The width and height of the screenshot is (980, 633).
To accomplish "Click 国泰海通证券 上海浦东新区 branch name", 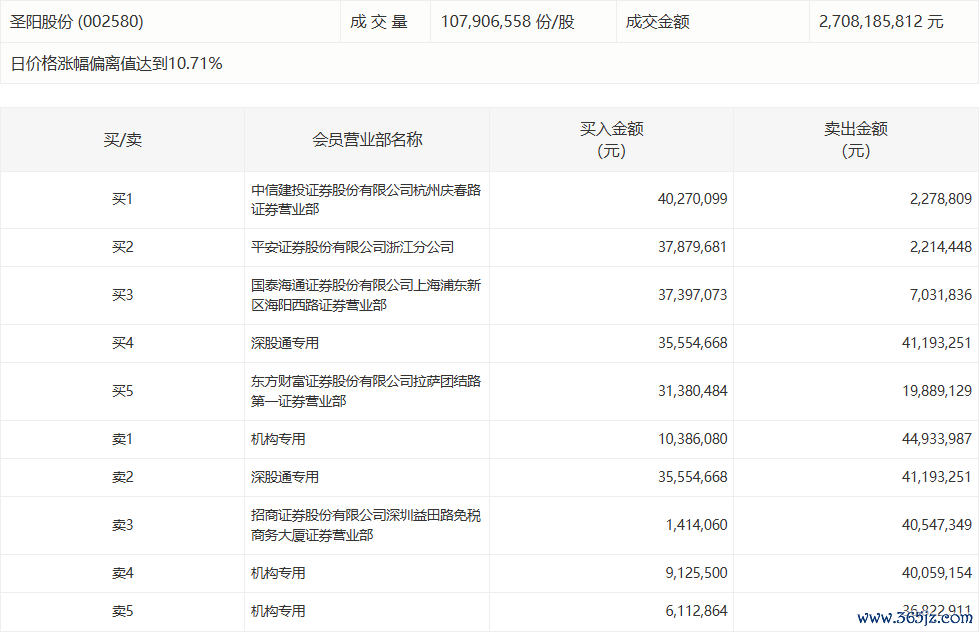I will 366,295.
